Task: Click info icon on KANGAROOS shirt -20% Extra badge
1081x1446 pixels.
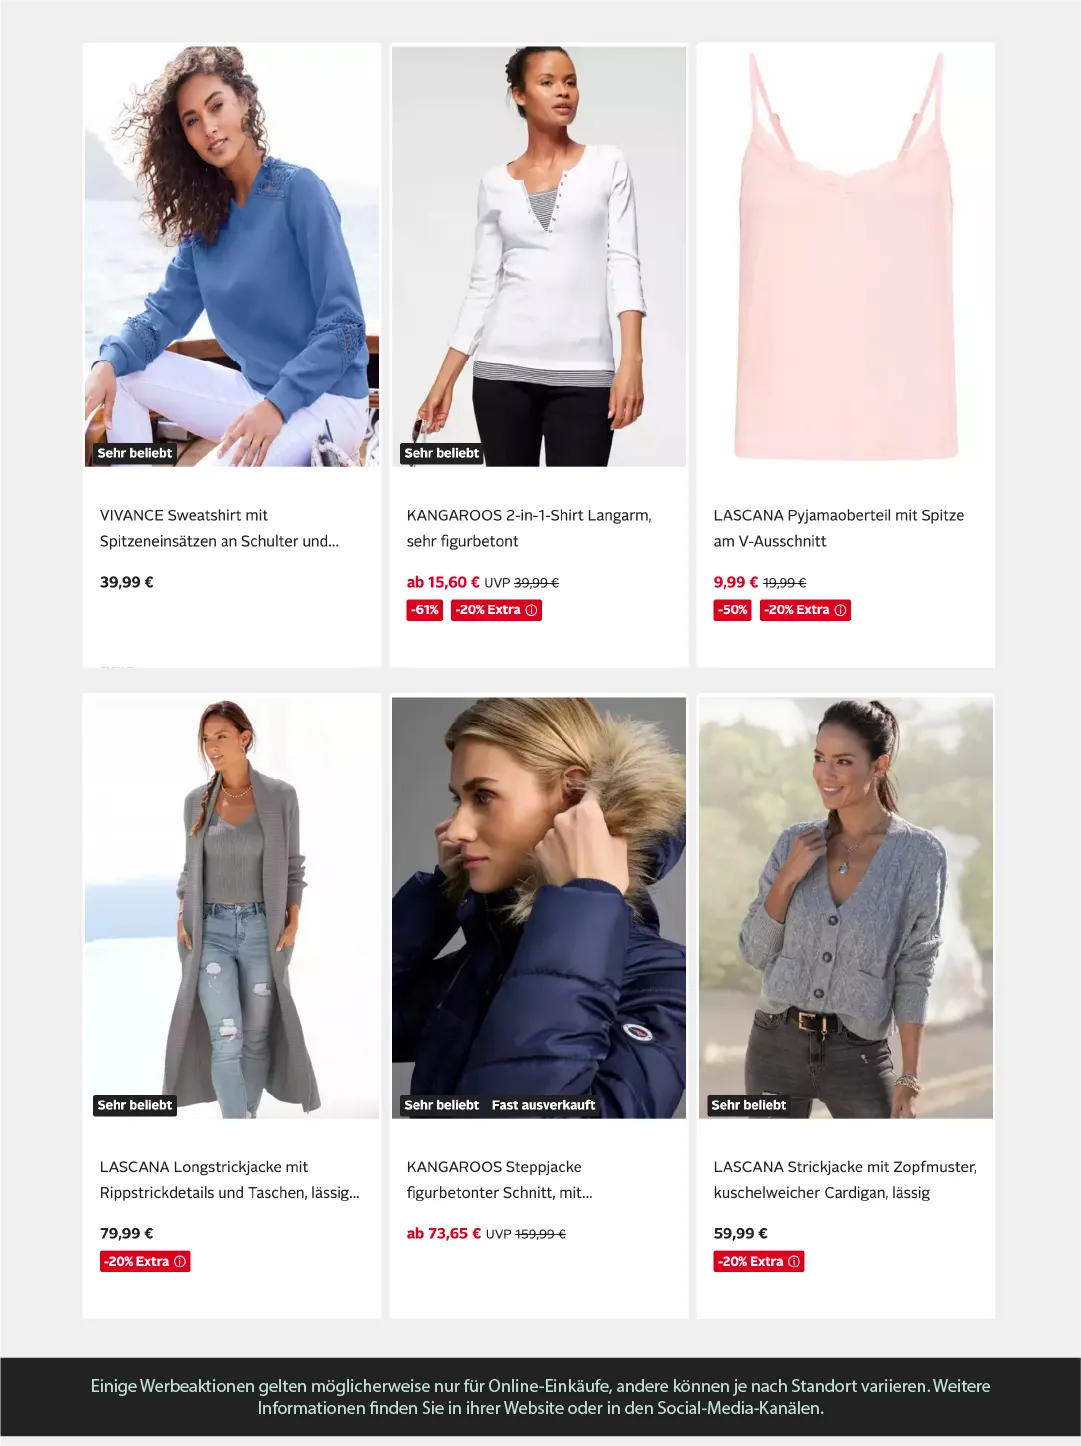Action: tap(531, 610)
